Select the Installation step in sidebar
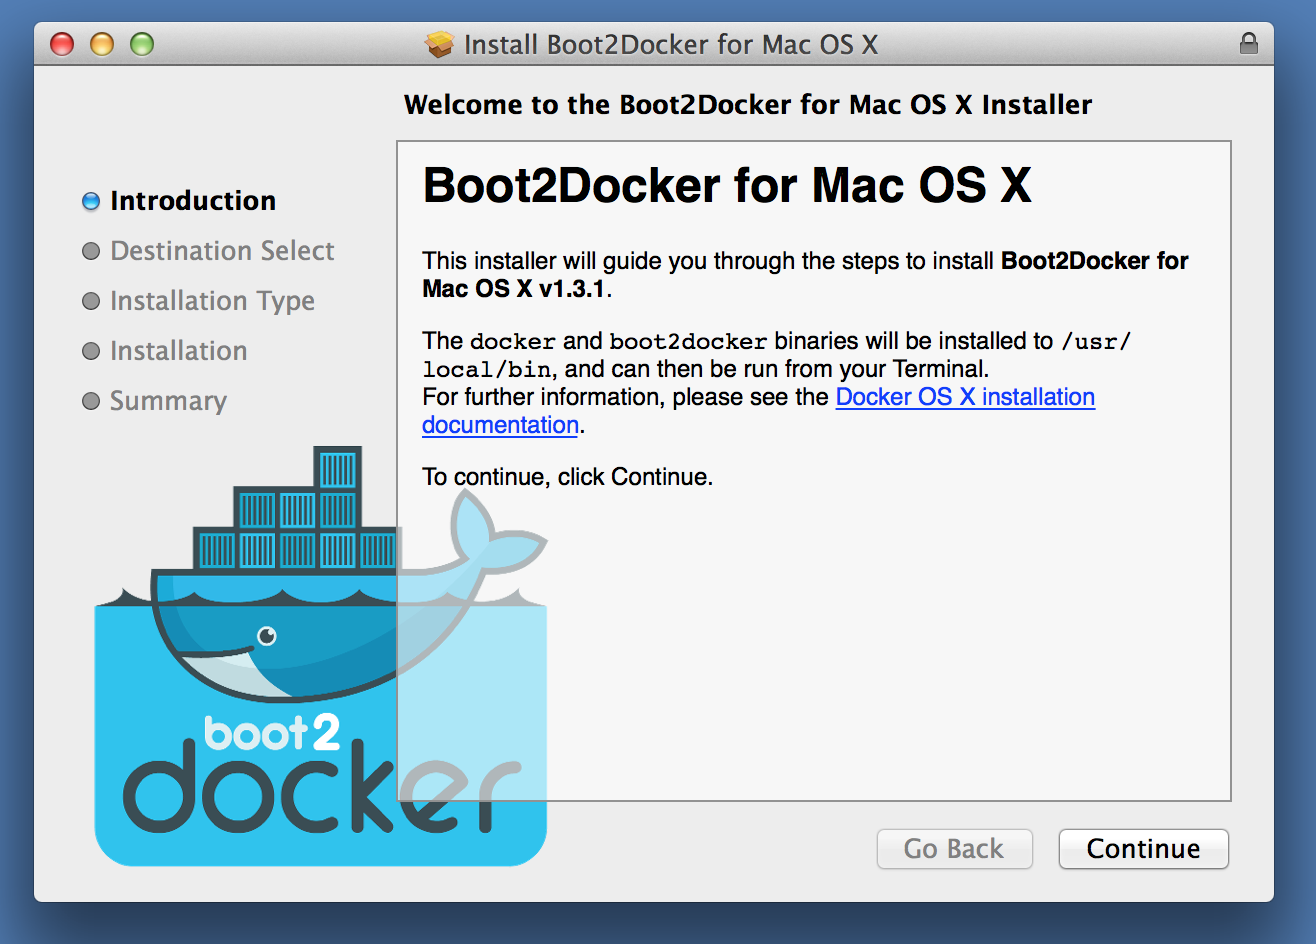 178,351
